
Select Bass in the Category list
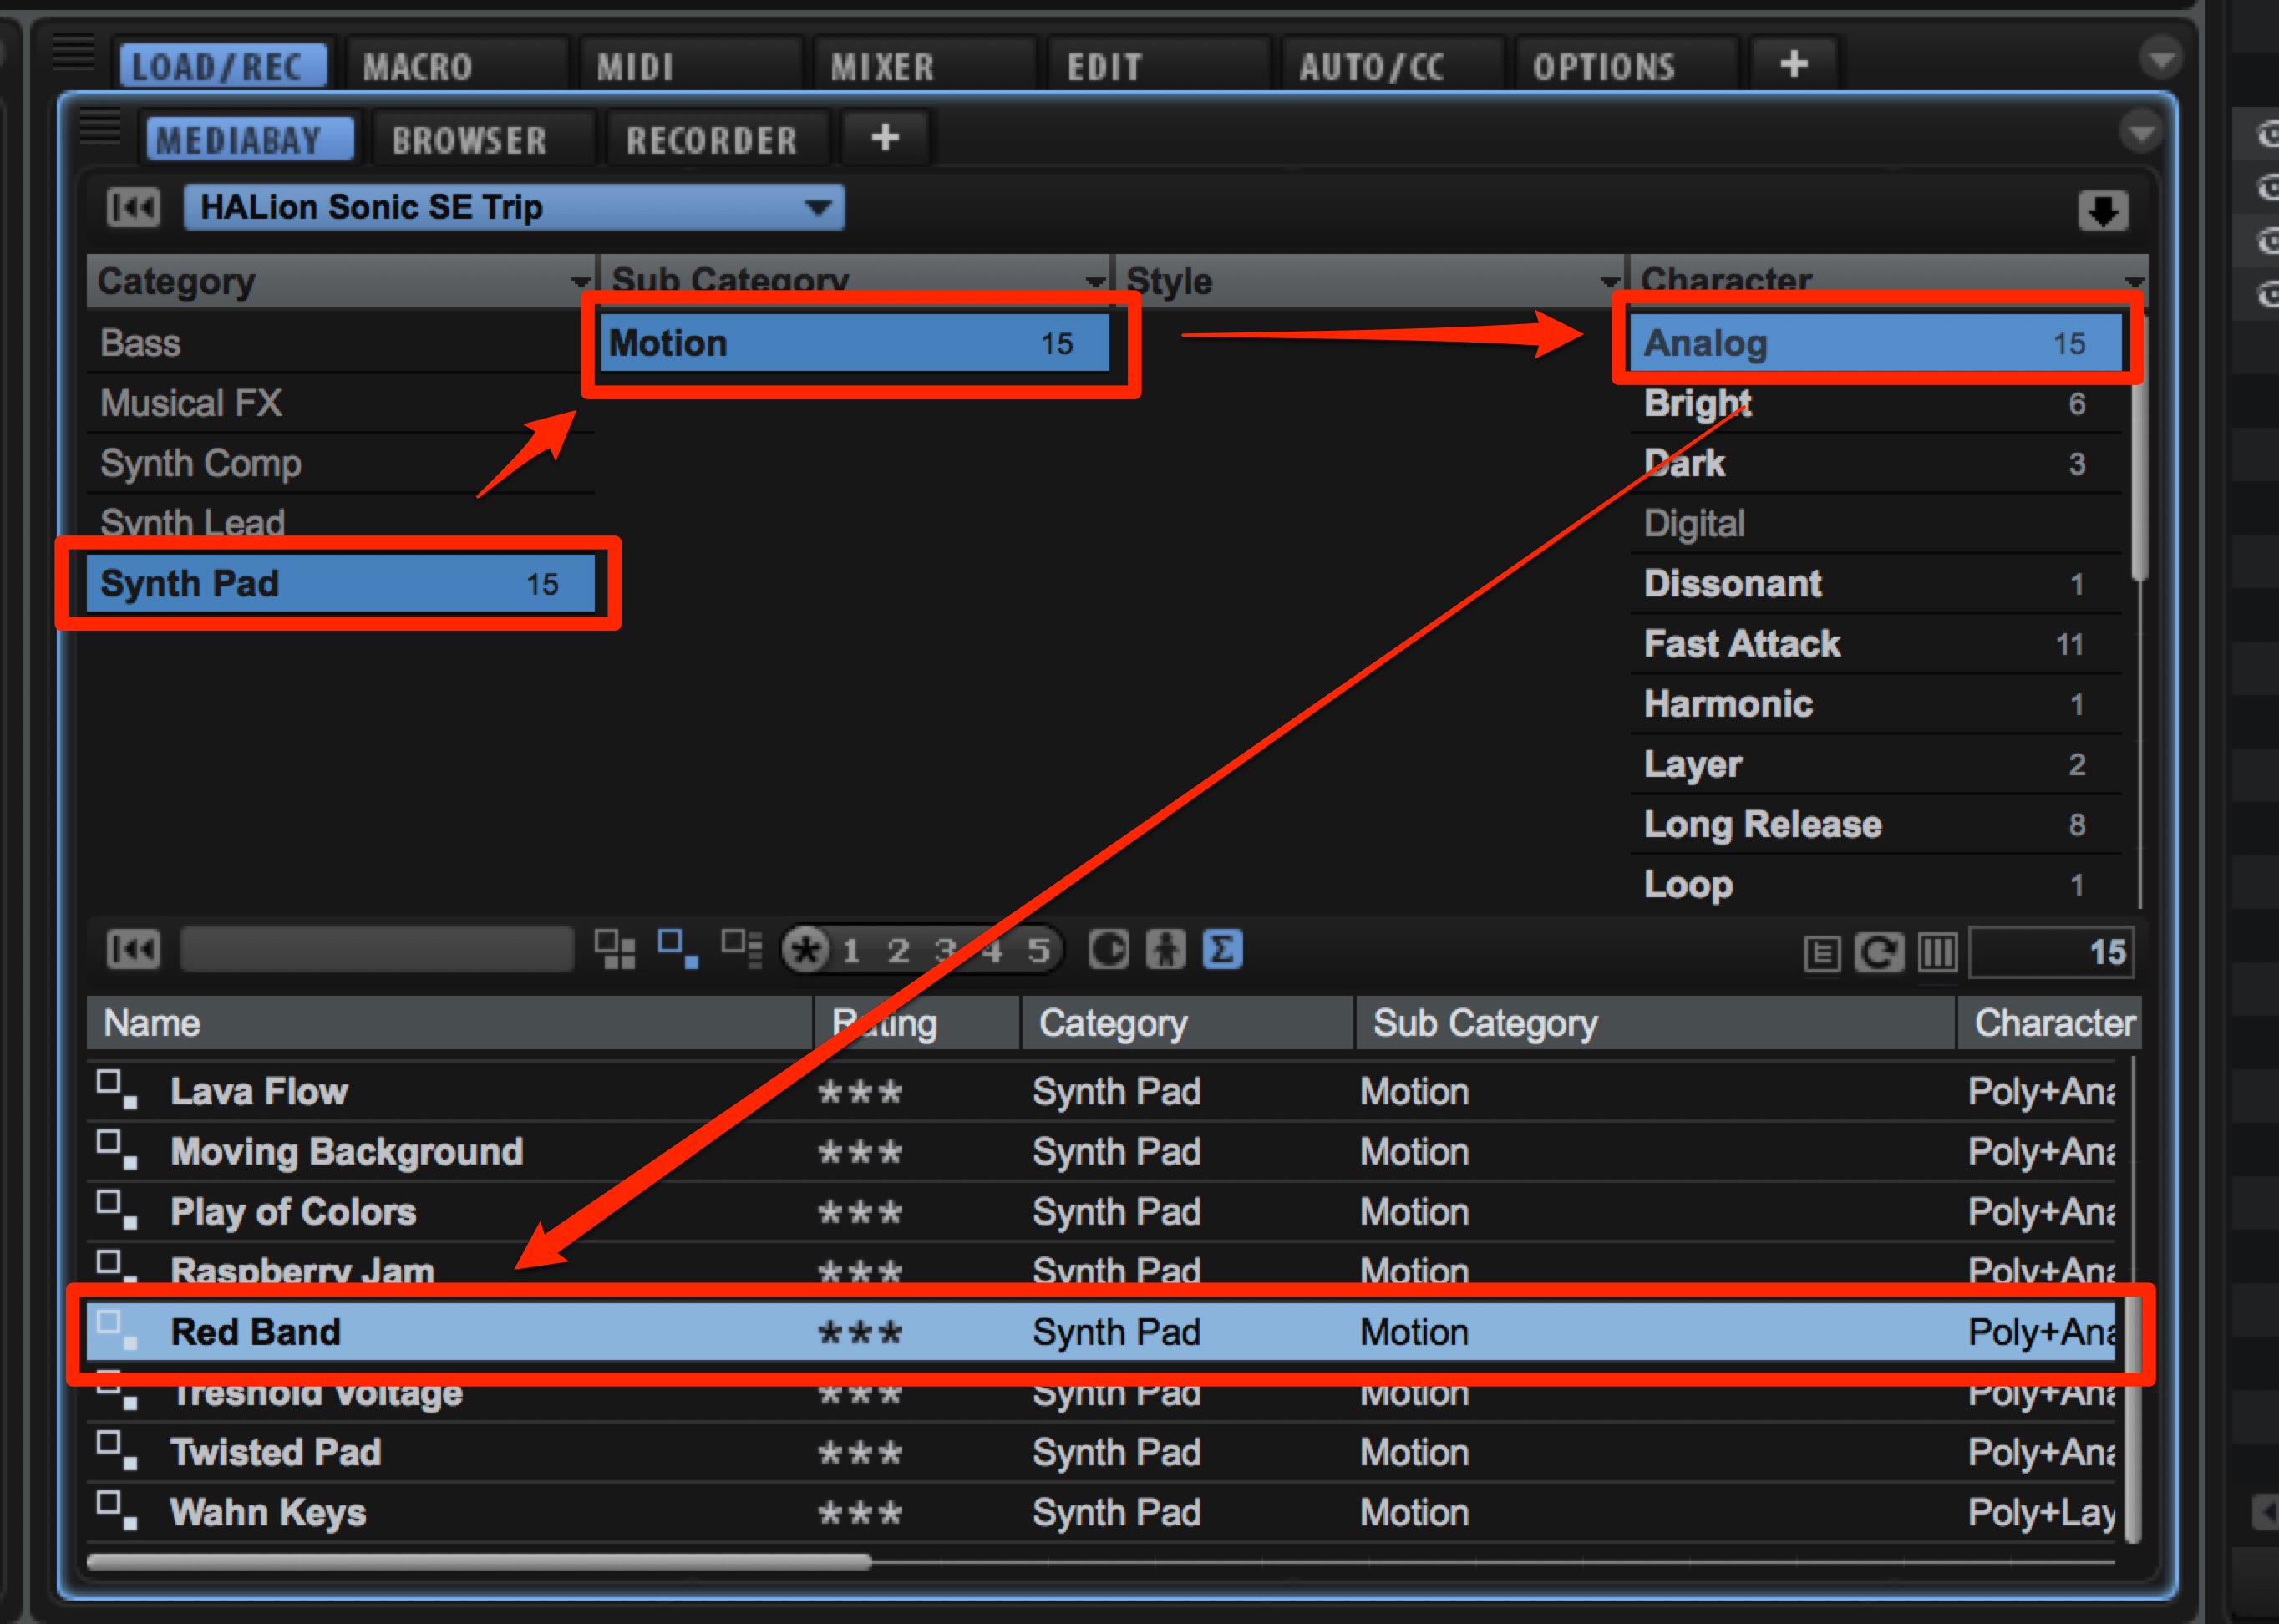click(340, 343)
